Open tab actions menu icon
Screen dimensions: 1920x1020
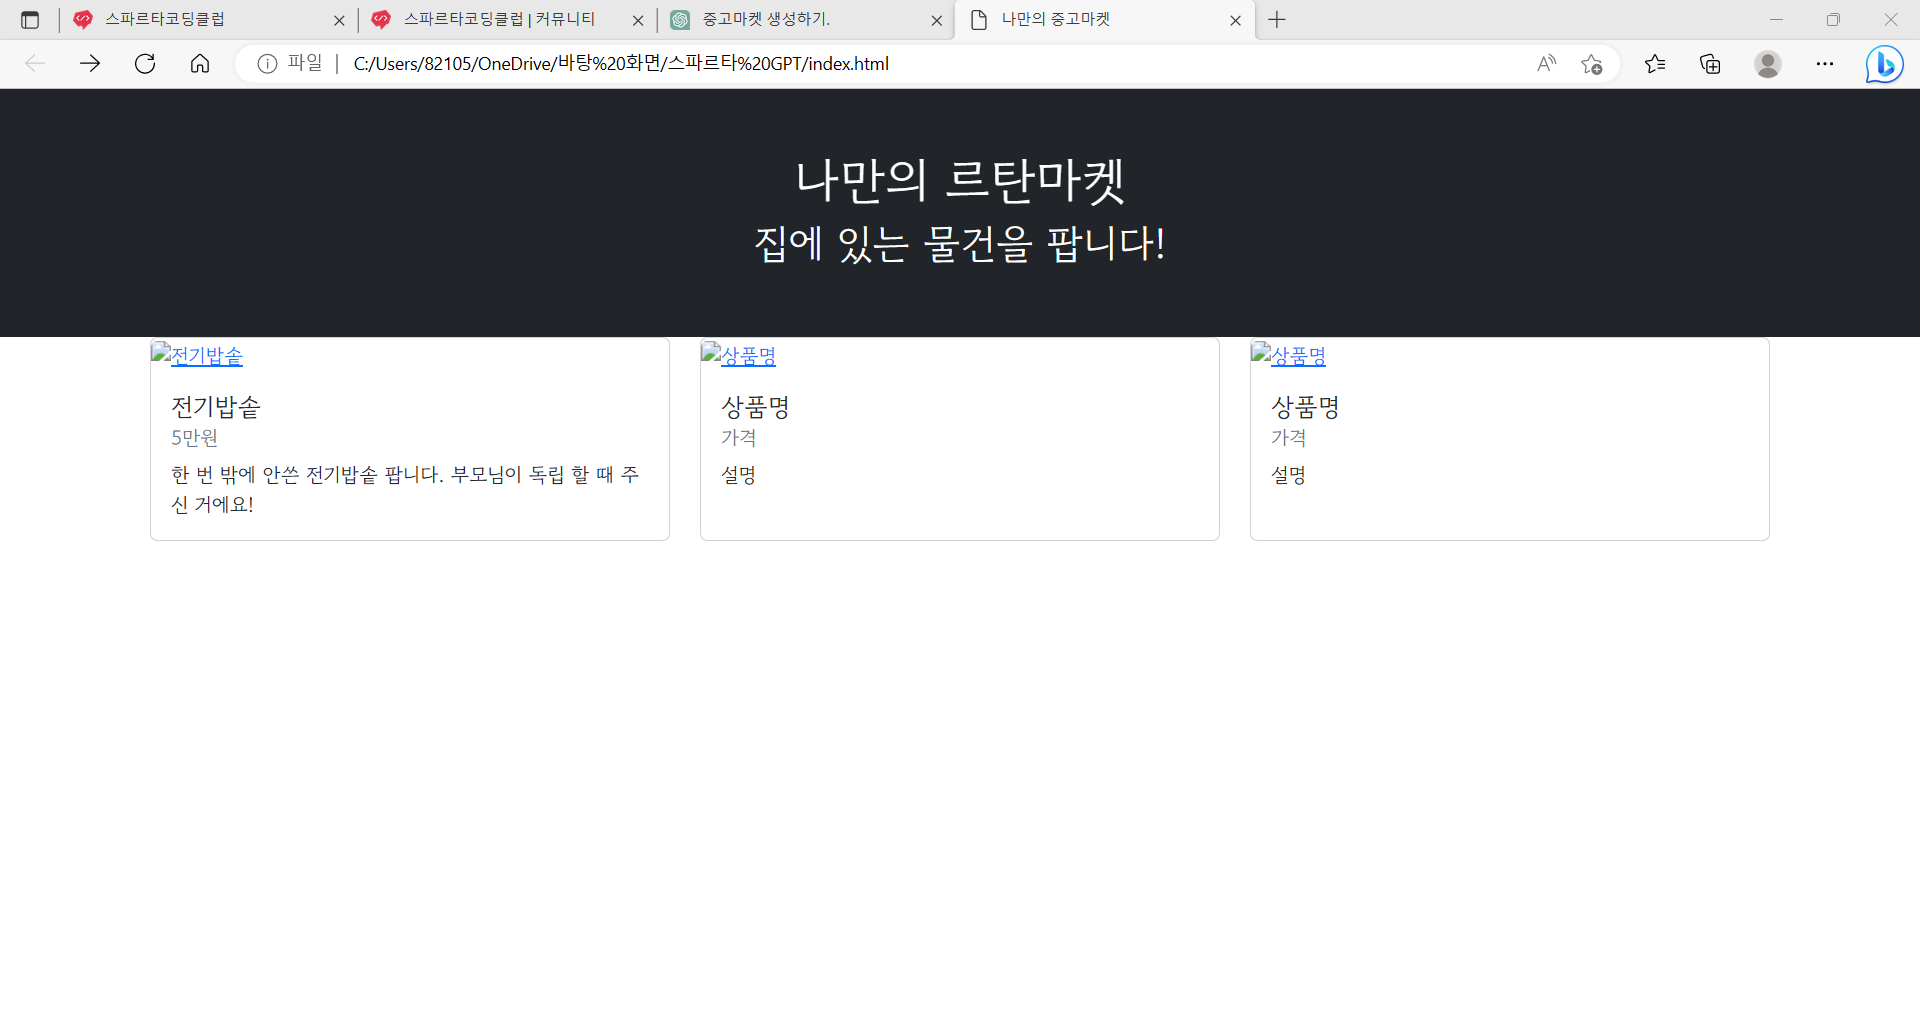click(x=30, y=19)
